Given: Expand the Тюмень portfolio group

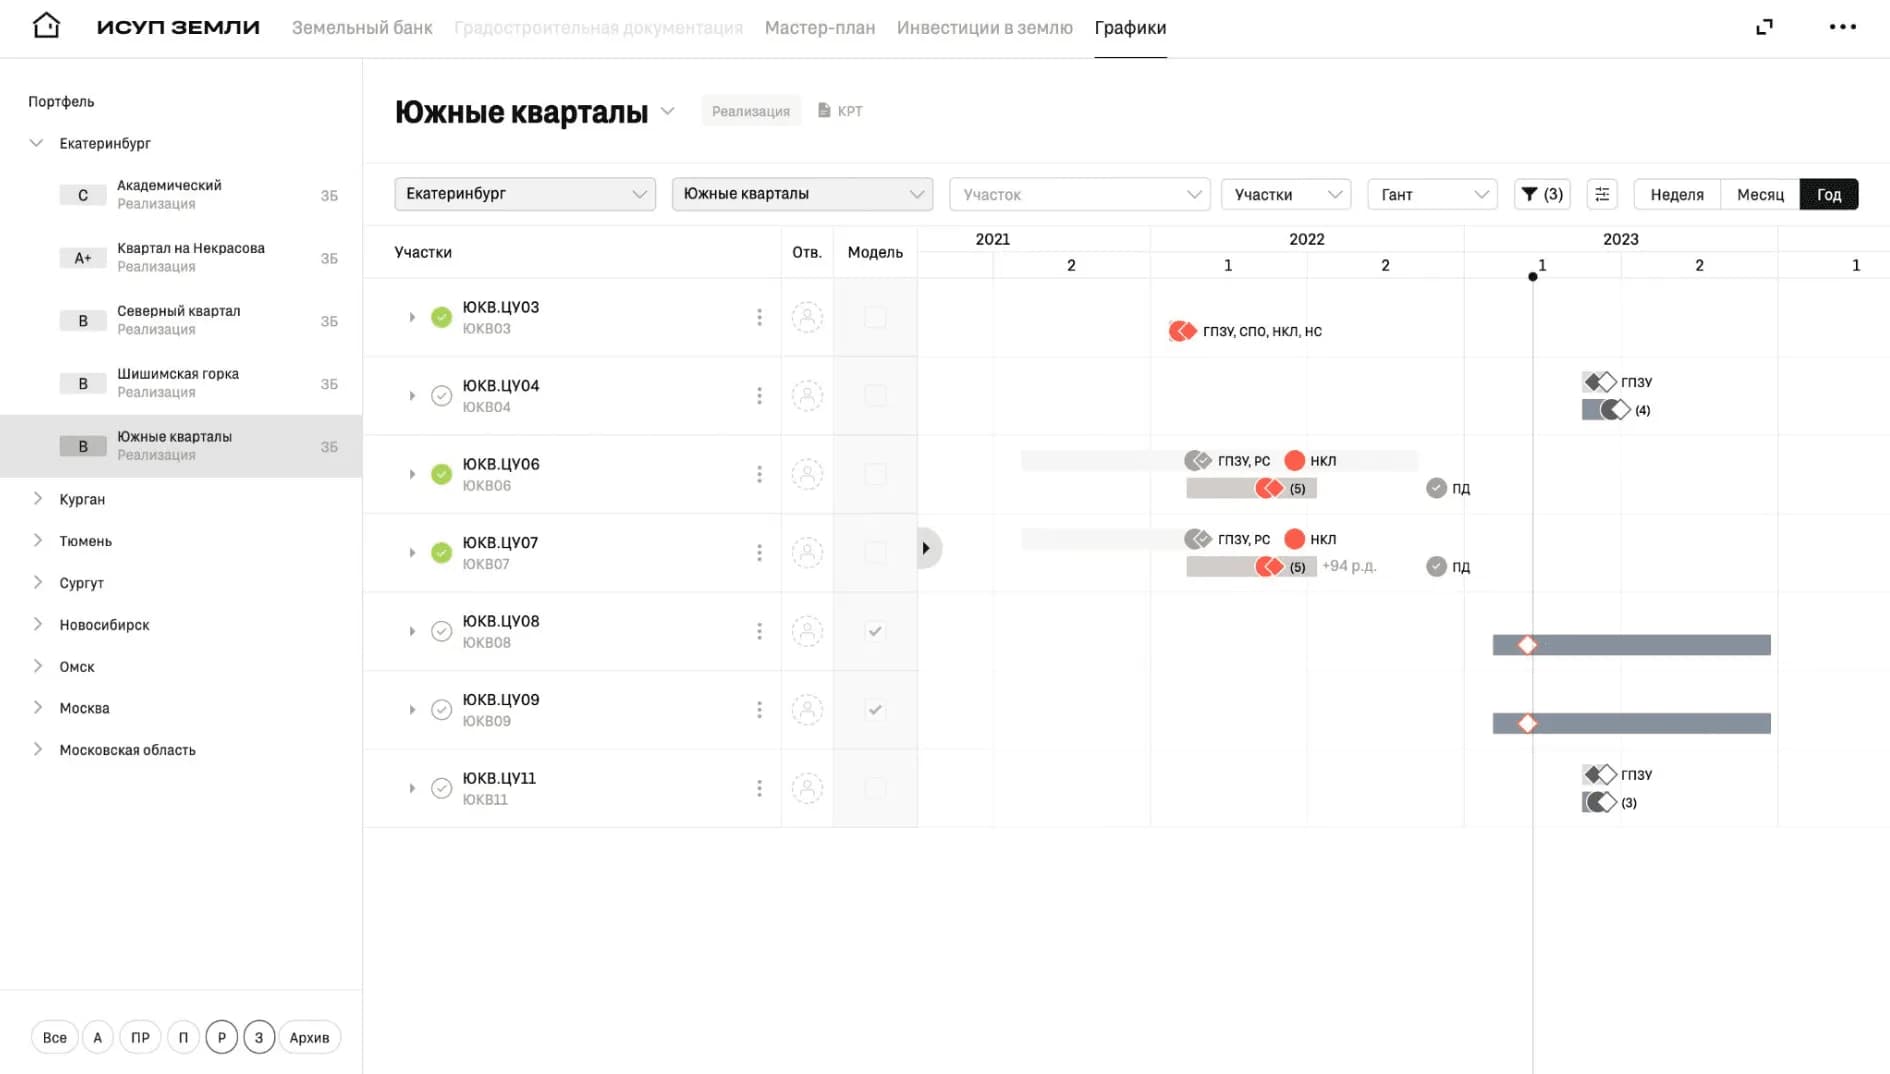Looking at the screenshot, I should click(37, 541).
